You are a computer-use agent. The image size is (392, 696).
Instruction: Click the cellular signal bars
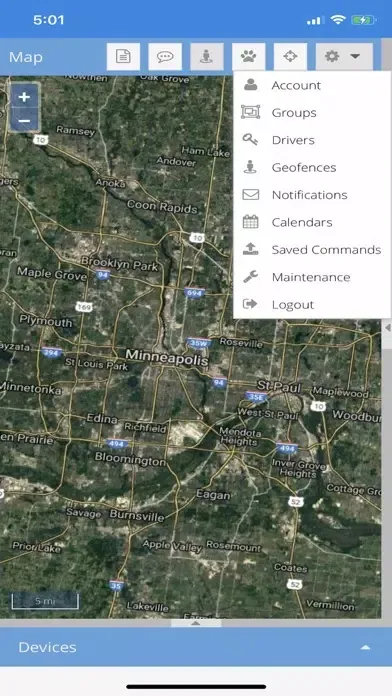point(316,20)
